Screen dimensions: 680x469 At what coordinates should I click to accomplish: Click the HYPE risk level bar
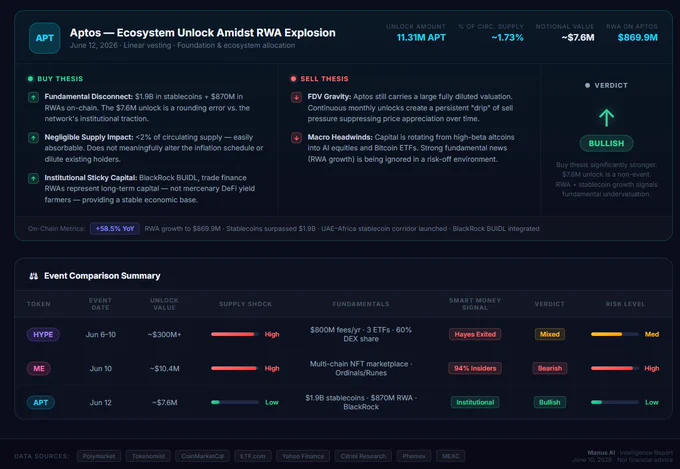(615, 335)
